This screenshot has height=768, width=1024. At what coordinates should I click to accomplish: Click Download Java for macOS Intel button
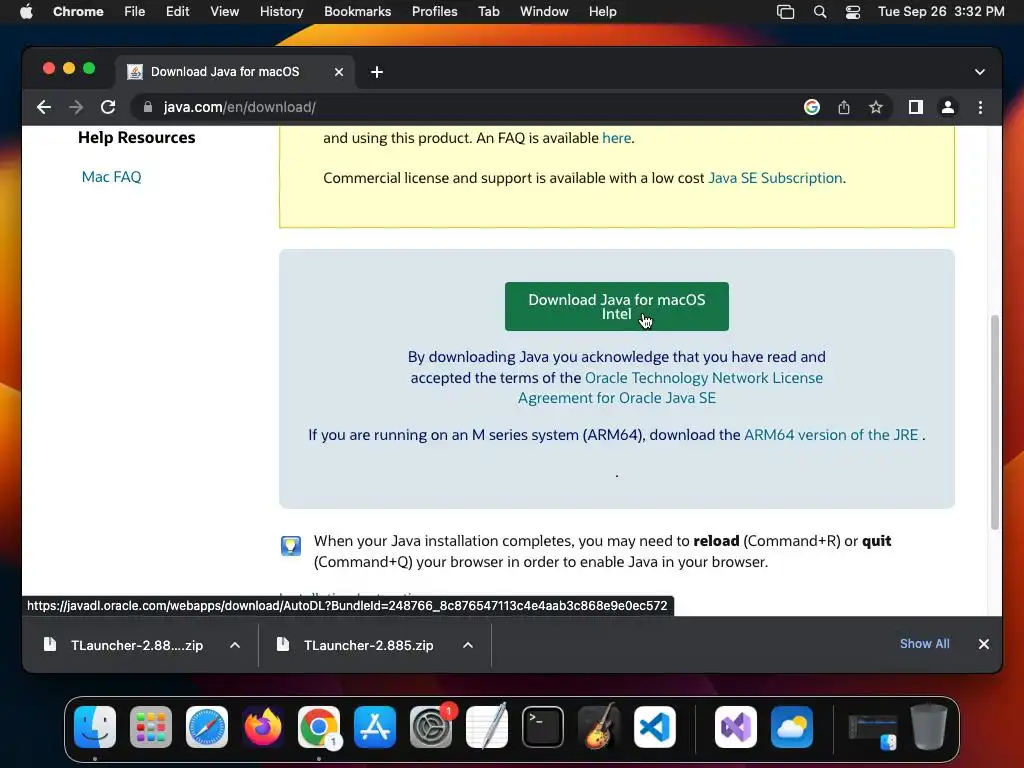click(616, 306)
